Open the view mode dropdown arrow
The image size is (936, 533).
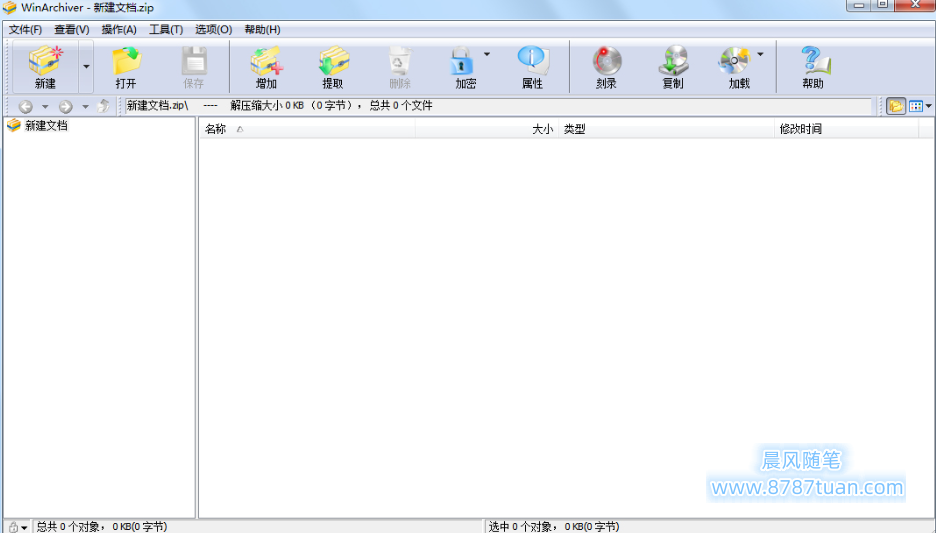click(928, 107)
